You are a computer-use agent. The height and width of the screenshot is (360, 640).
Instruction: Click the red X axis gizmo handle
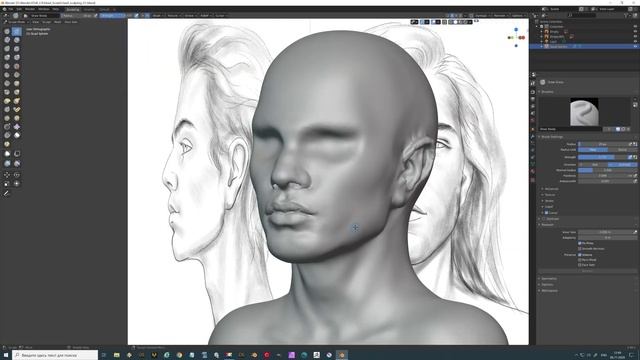tap(522, 38)
